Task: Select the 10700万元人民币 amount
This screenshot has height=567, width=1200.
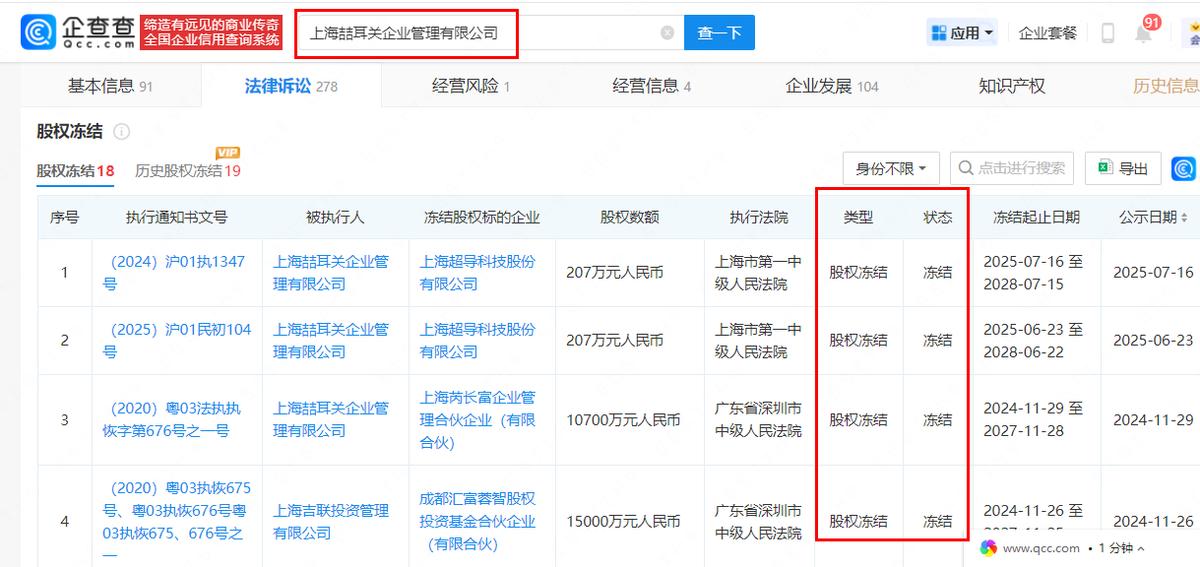Action: 623,420
